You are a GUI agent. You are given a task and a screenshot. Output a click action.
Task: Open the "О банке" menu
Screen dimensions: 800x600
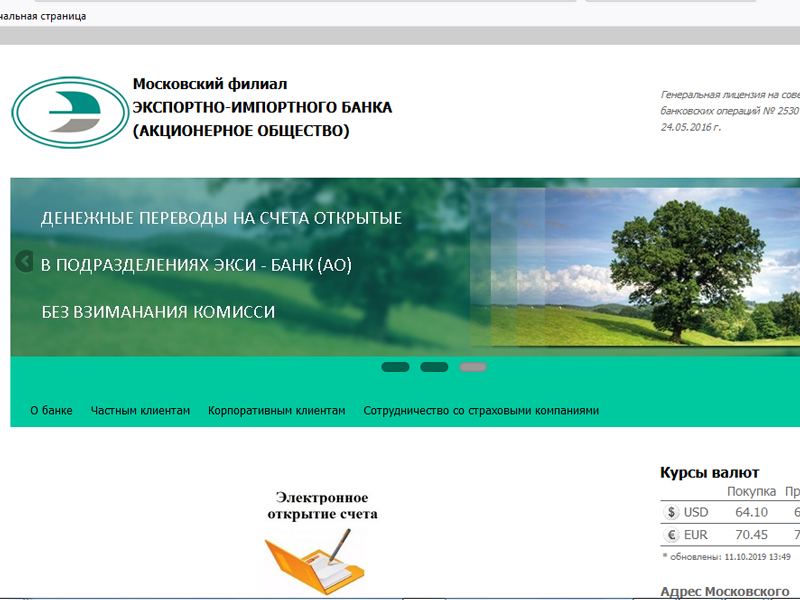coord(51,411)
